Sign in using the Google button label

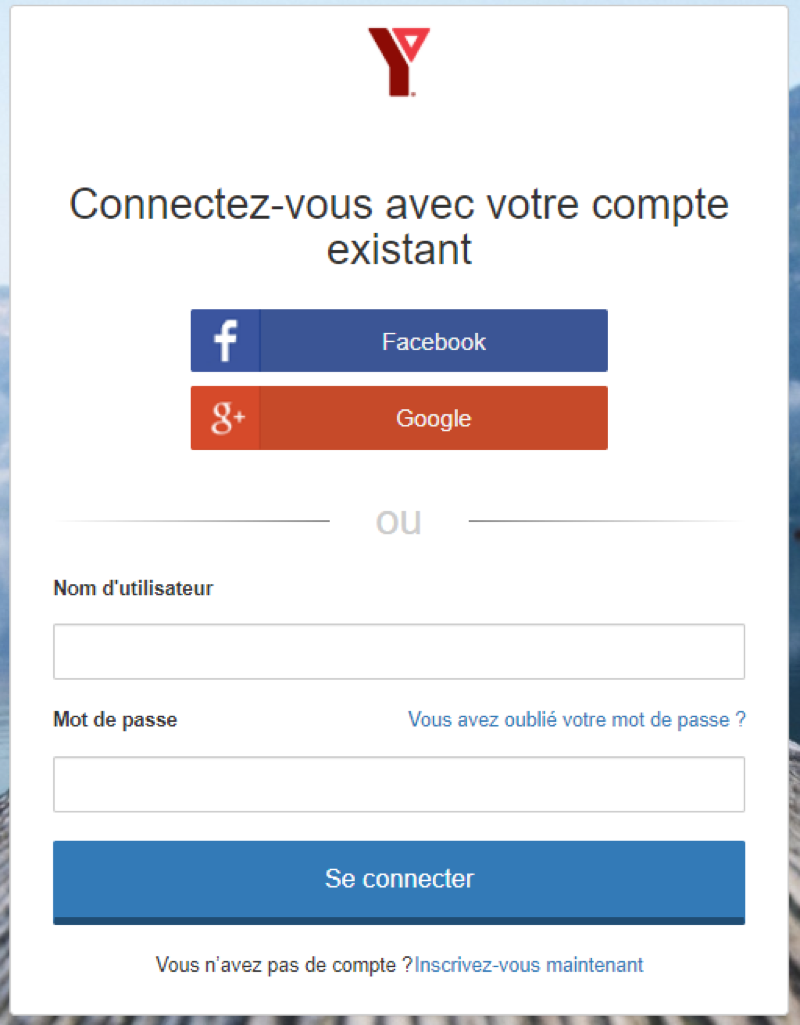(x=433, y=418)
